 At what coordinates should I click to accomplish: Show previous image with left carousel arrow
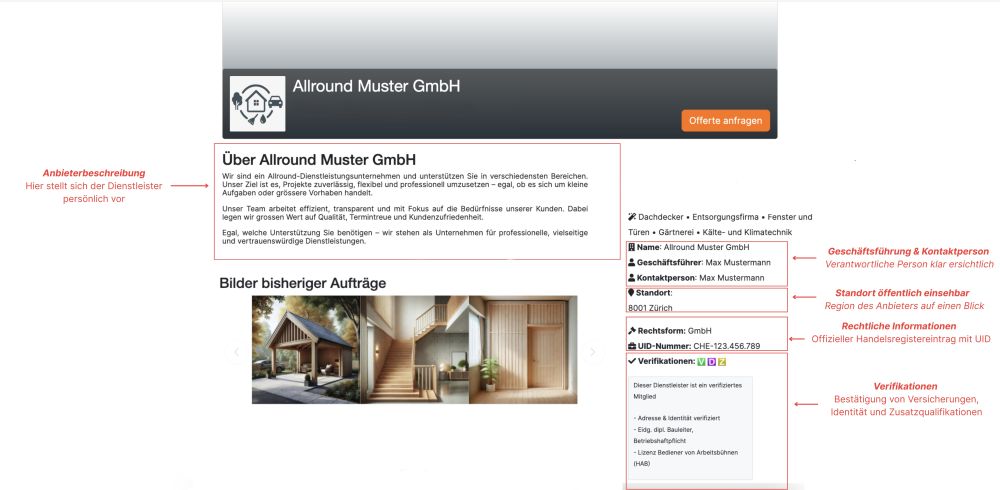[x=237, y=352]
